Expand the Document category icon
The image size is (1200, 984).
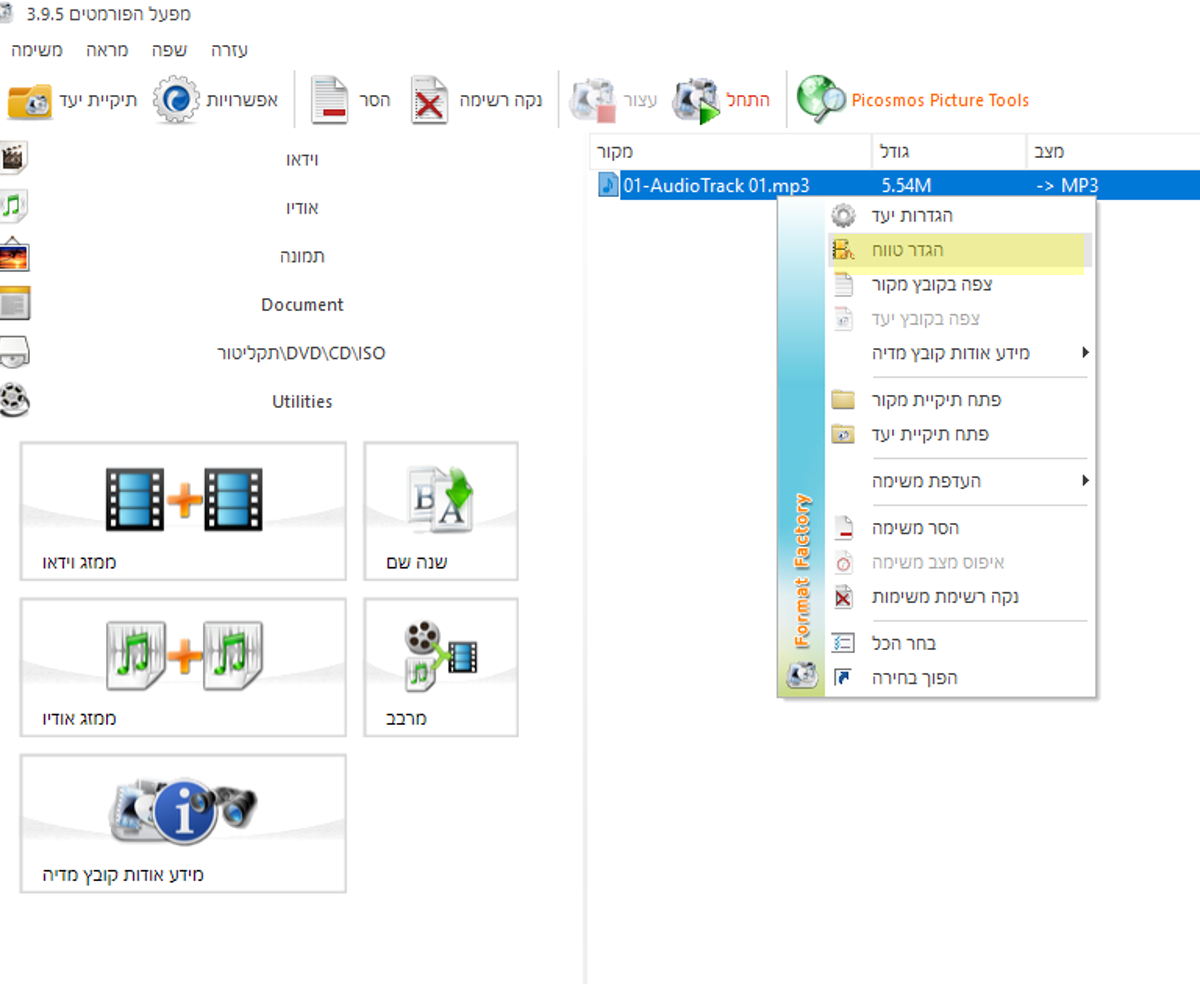pos(14,304)
